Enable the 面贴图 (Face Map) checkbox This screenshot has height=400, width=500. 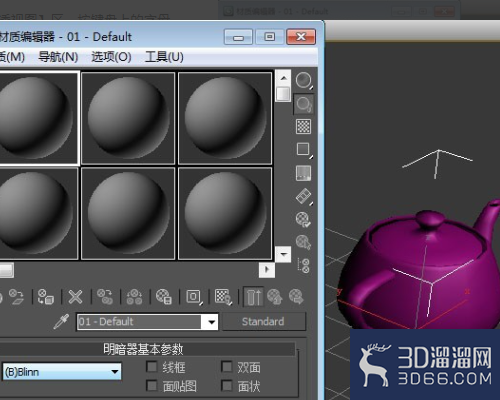(152, 386)
